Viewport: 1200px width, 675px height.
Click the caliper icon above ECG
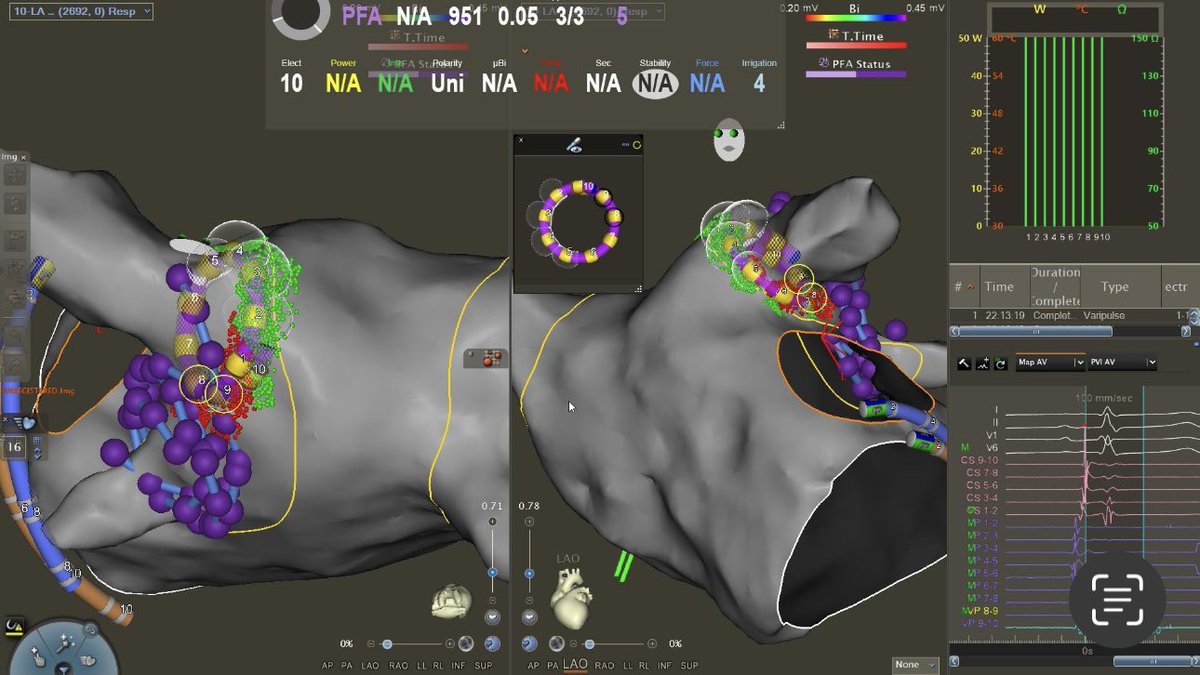pos(964,363)
